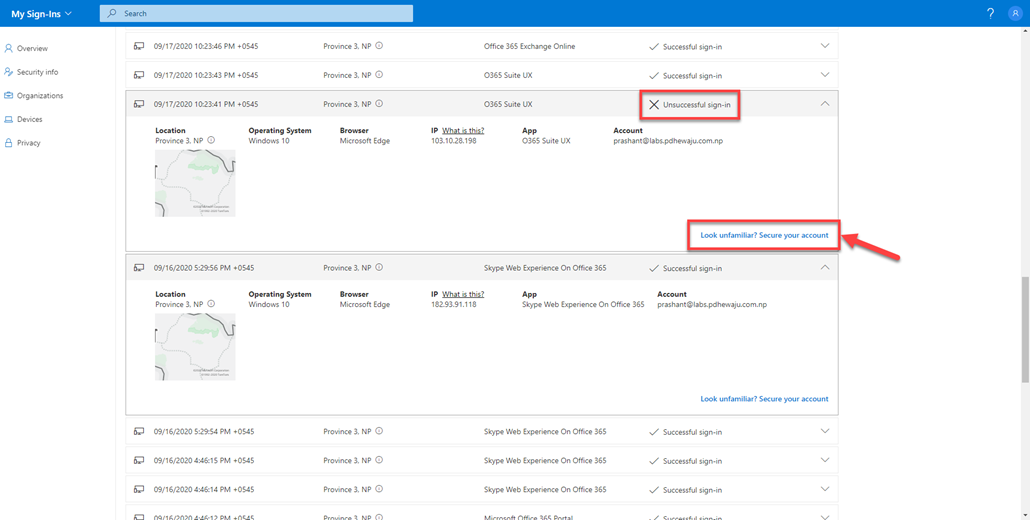Click the Organizations briefcase icon

[x=9, y=95]
